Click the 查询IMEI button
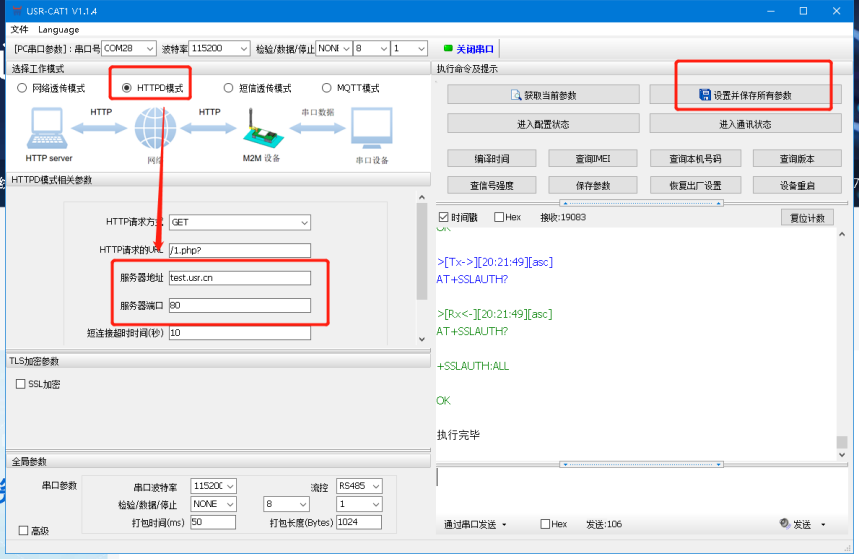This screenshot has height=559, width=860. pos(593,159)
